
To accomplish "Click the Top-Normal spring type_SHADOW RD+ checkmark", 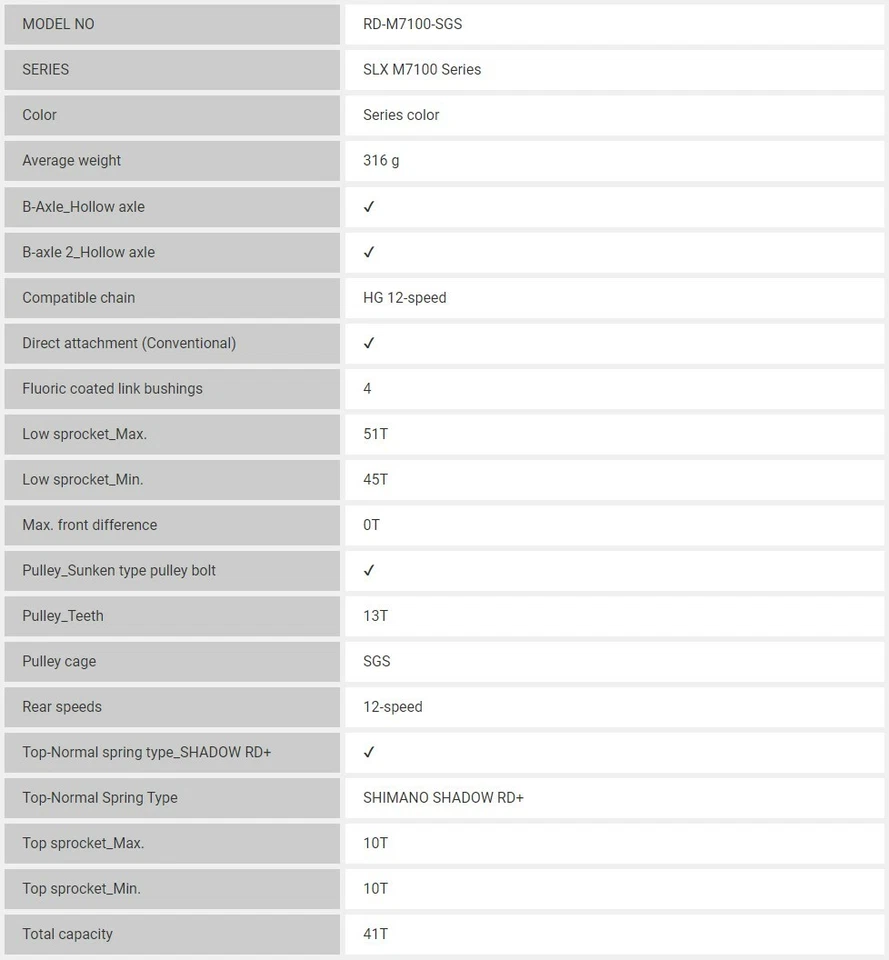I will pos(369,752).
